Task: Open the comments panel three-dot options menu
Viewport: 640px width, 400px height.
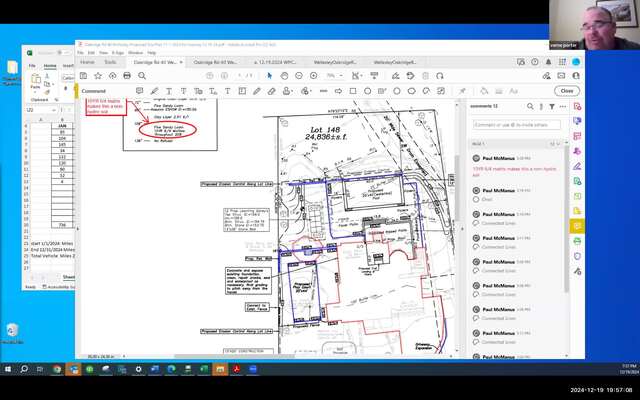Action: pyautogui.click(x=562, y=106)
